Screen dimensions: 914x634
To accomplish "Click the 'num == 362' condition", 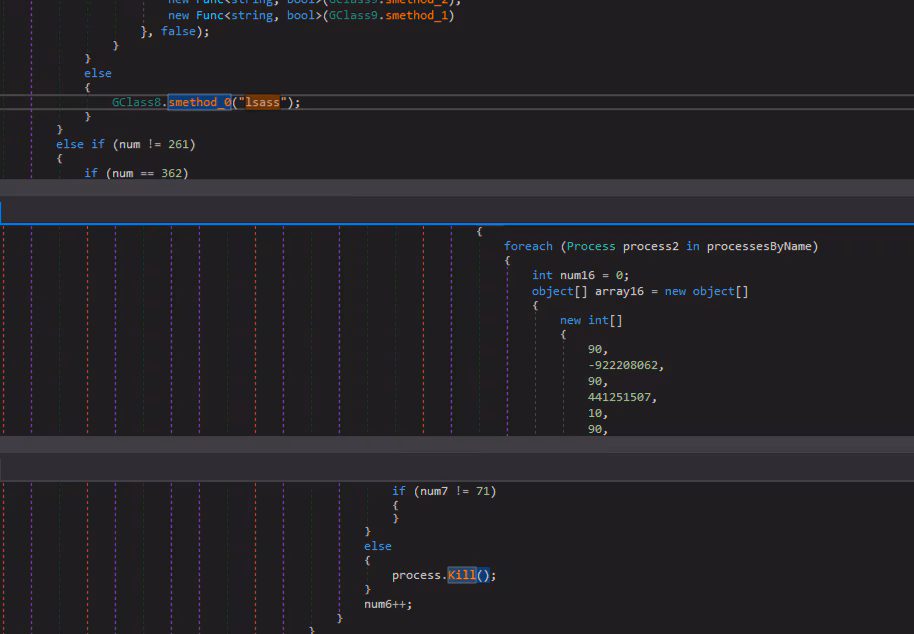I will 147,173.
